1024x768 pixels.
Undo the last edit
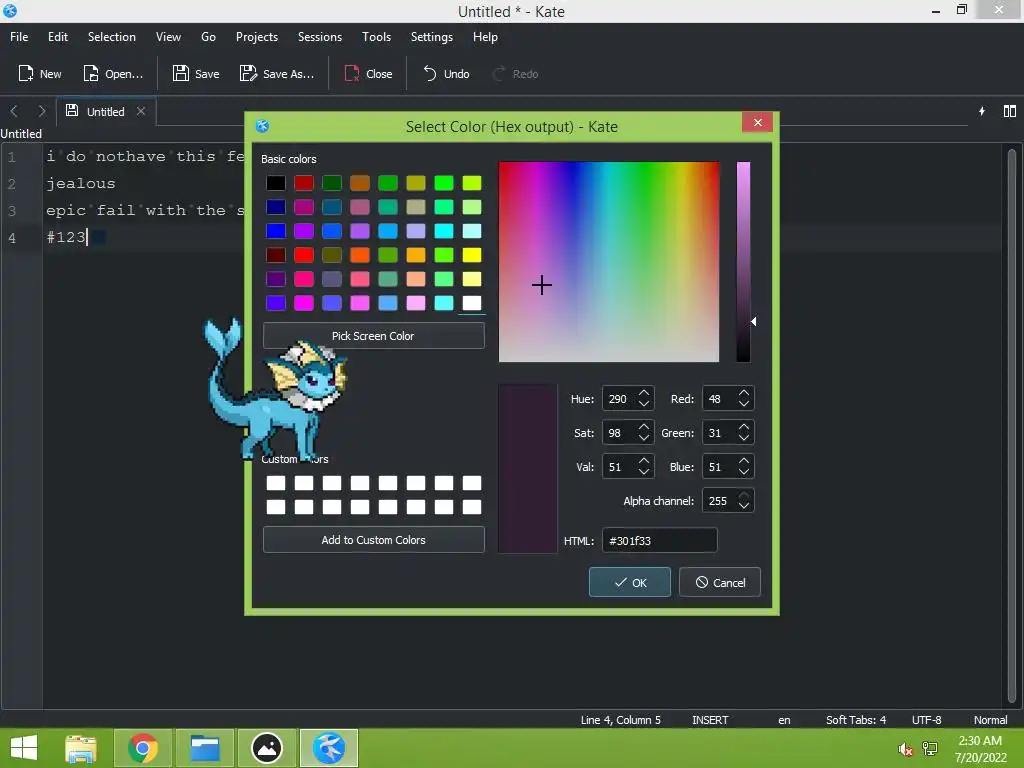447,74
